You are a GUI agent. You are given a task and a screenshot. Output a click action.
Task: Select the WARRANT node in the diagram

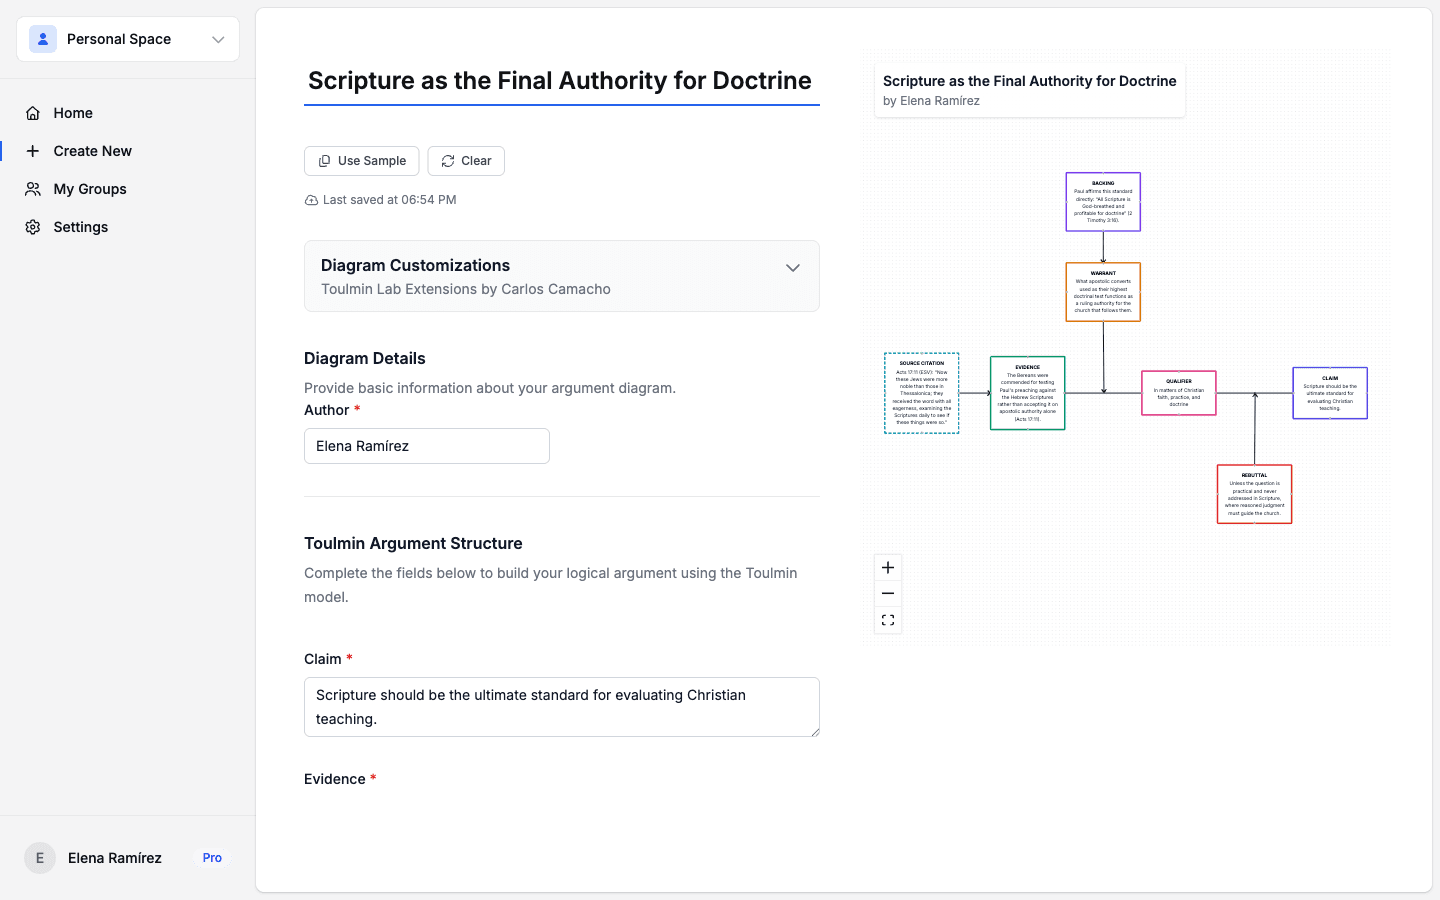coord(1103,292)
